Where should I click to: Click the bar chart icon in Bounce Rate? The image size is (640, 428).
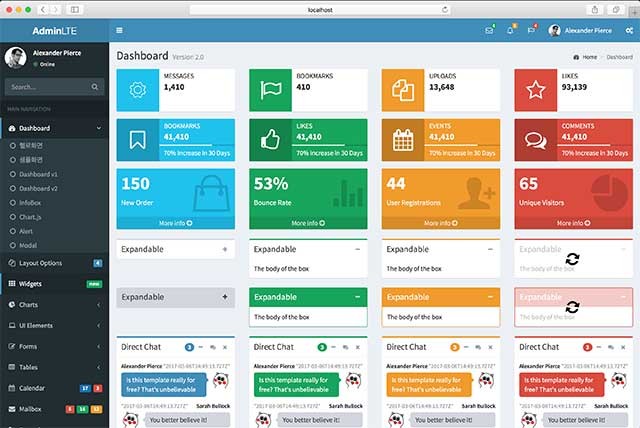click(x=347, y=193)
